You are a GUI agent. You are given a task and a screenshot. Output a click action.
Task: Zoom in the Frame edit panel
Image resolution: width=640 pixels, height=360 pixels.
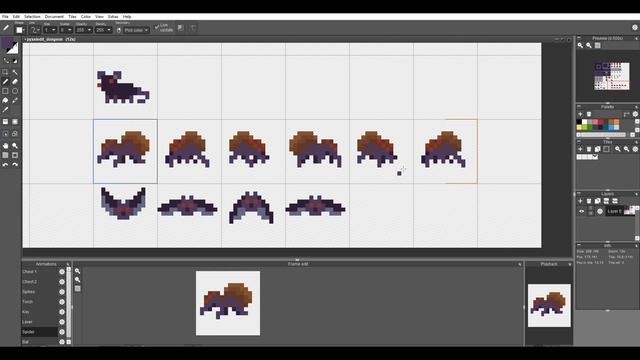(x=78, y=271)
